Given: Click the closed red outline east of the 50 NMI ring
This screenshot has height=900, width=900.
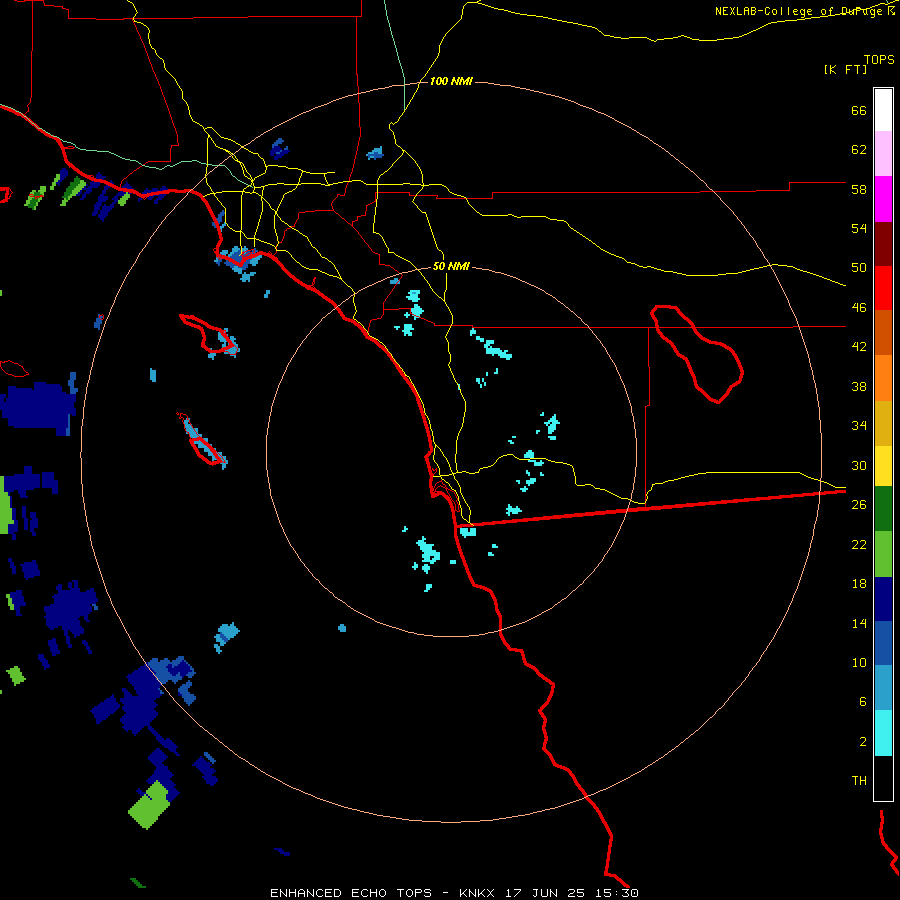Looking at the screenshot, I should pyautogui.click(x=697, y=354).
